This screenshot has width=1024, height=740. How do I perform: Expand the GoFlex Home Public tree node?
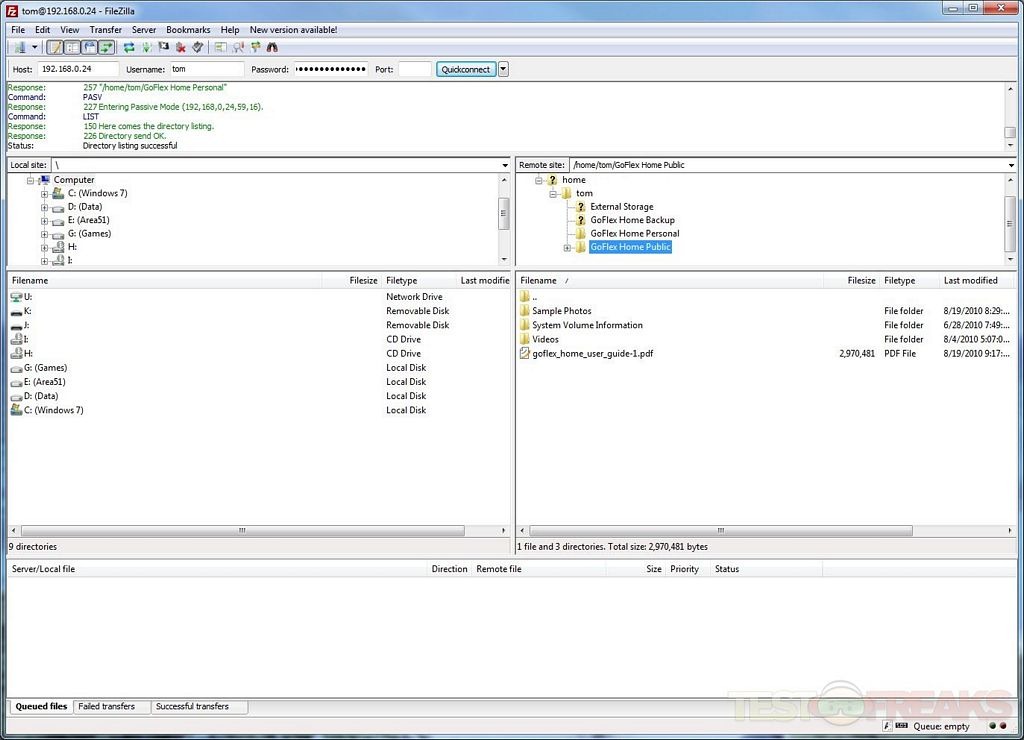(567, 247)
